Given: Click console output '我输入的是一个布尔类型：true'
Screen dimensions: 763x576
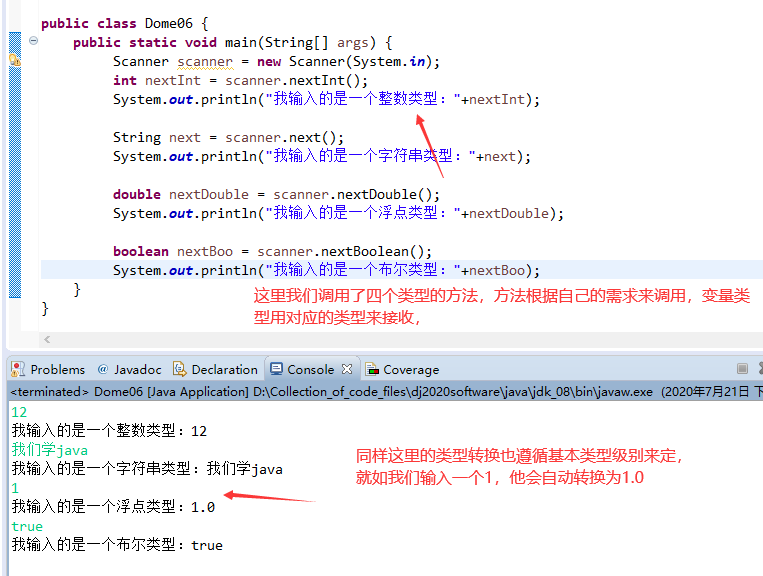Looking at the screenshot, I should [x=117, y=545].
